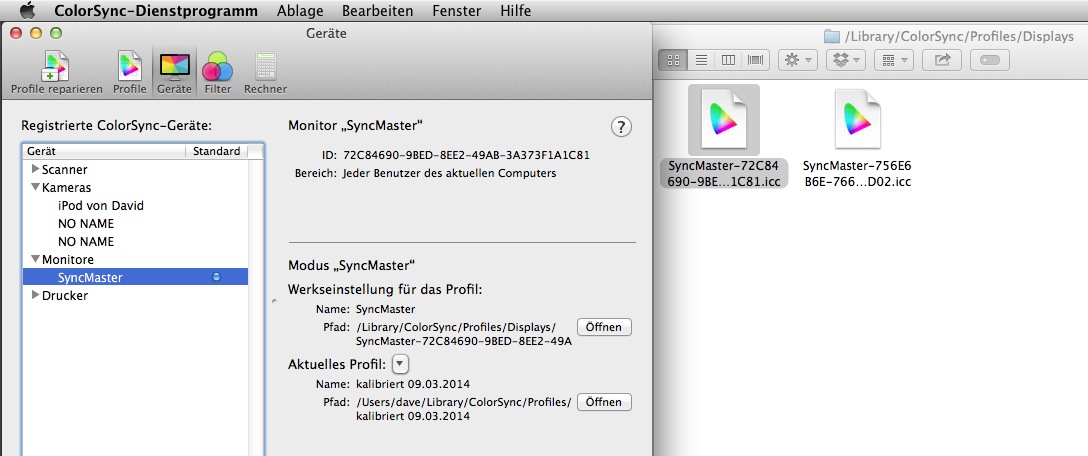Open the Apple menu
1088x456 pixels.
[27, 10]
